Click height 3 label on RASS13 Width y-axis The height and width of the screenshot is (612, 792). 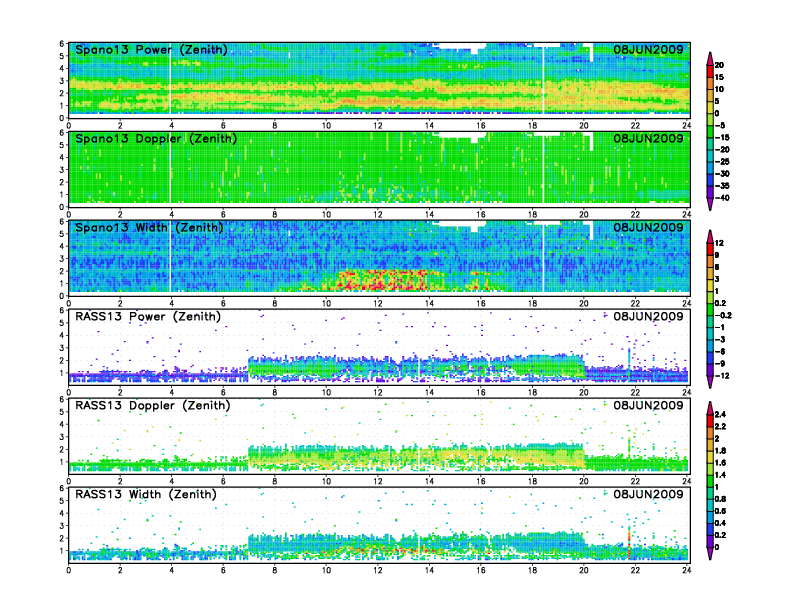62,526
